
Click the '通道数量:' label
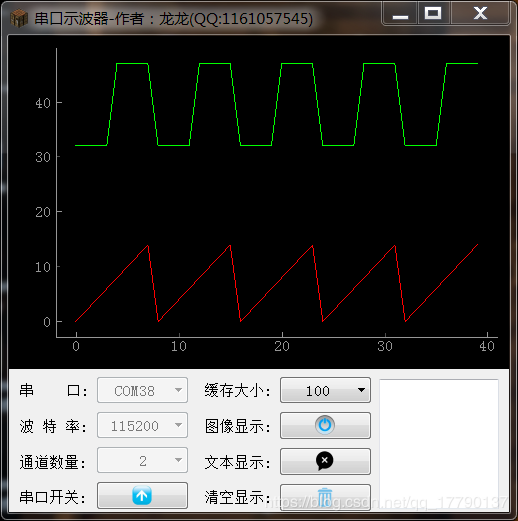click(x=53, y=462)
